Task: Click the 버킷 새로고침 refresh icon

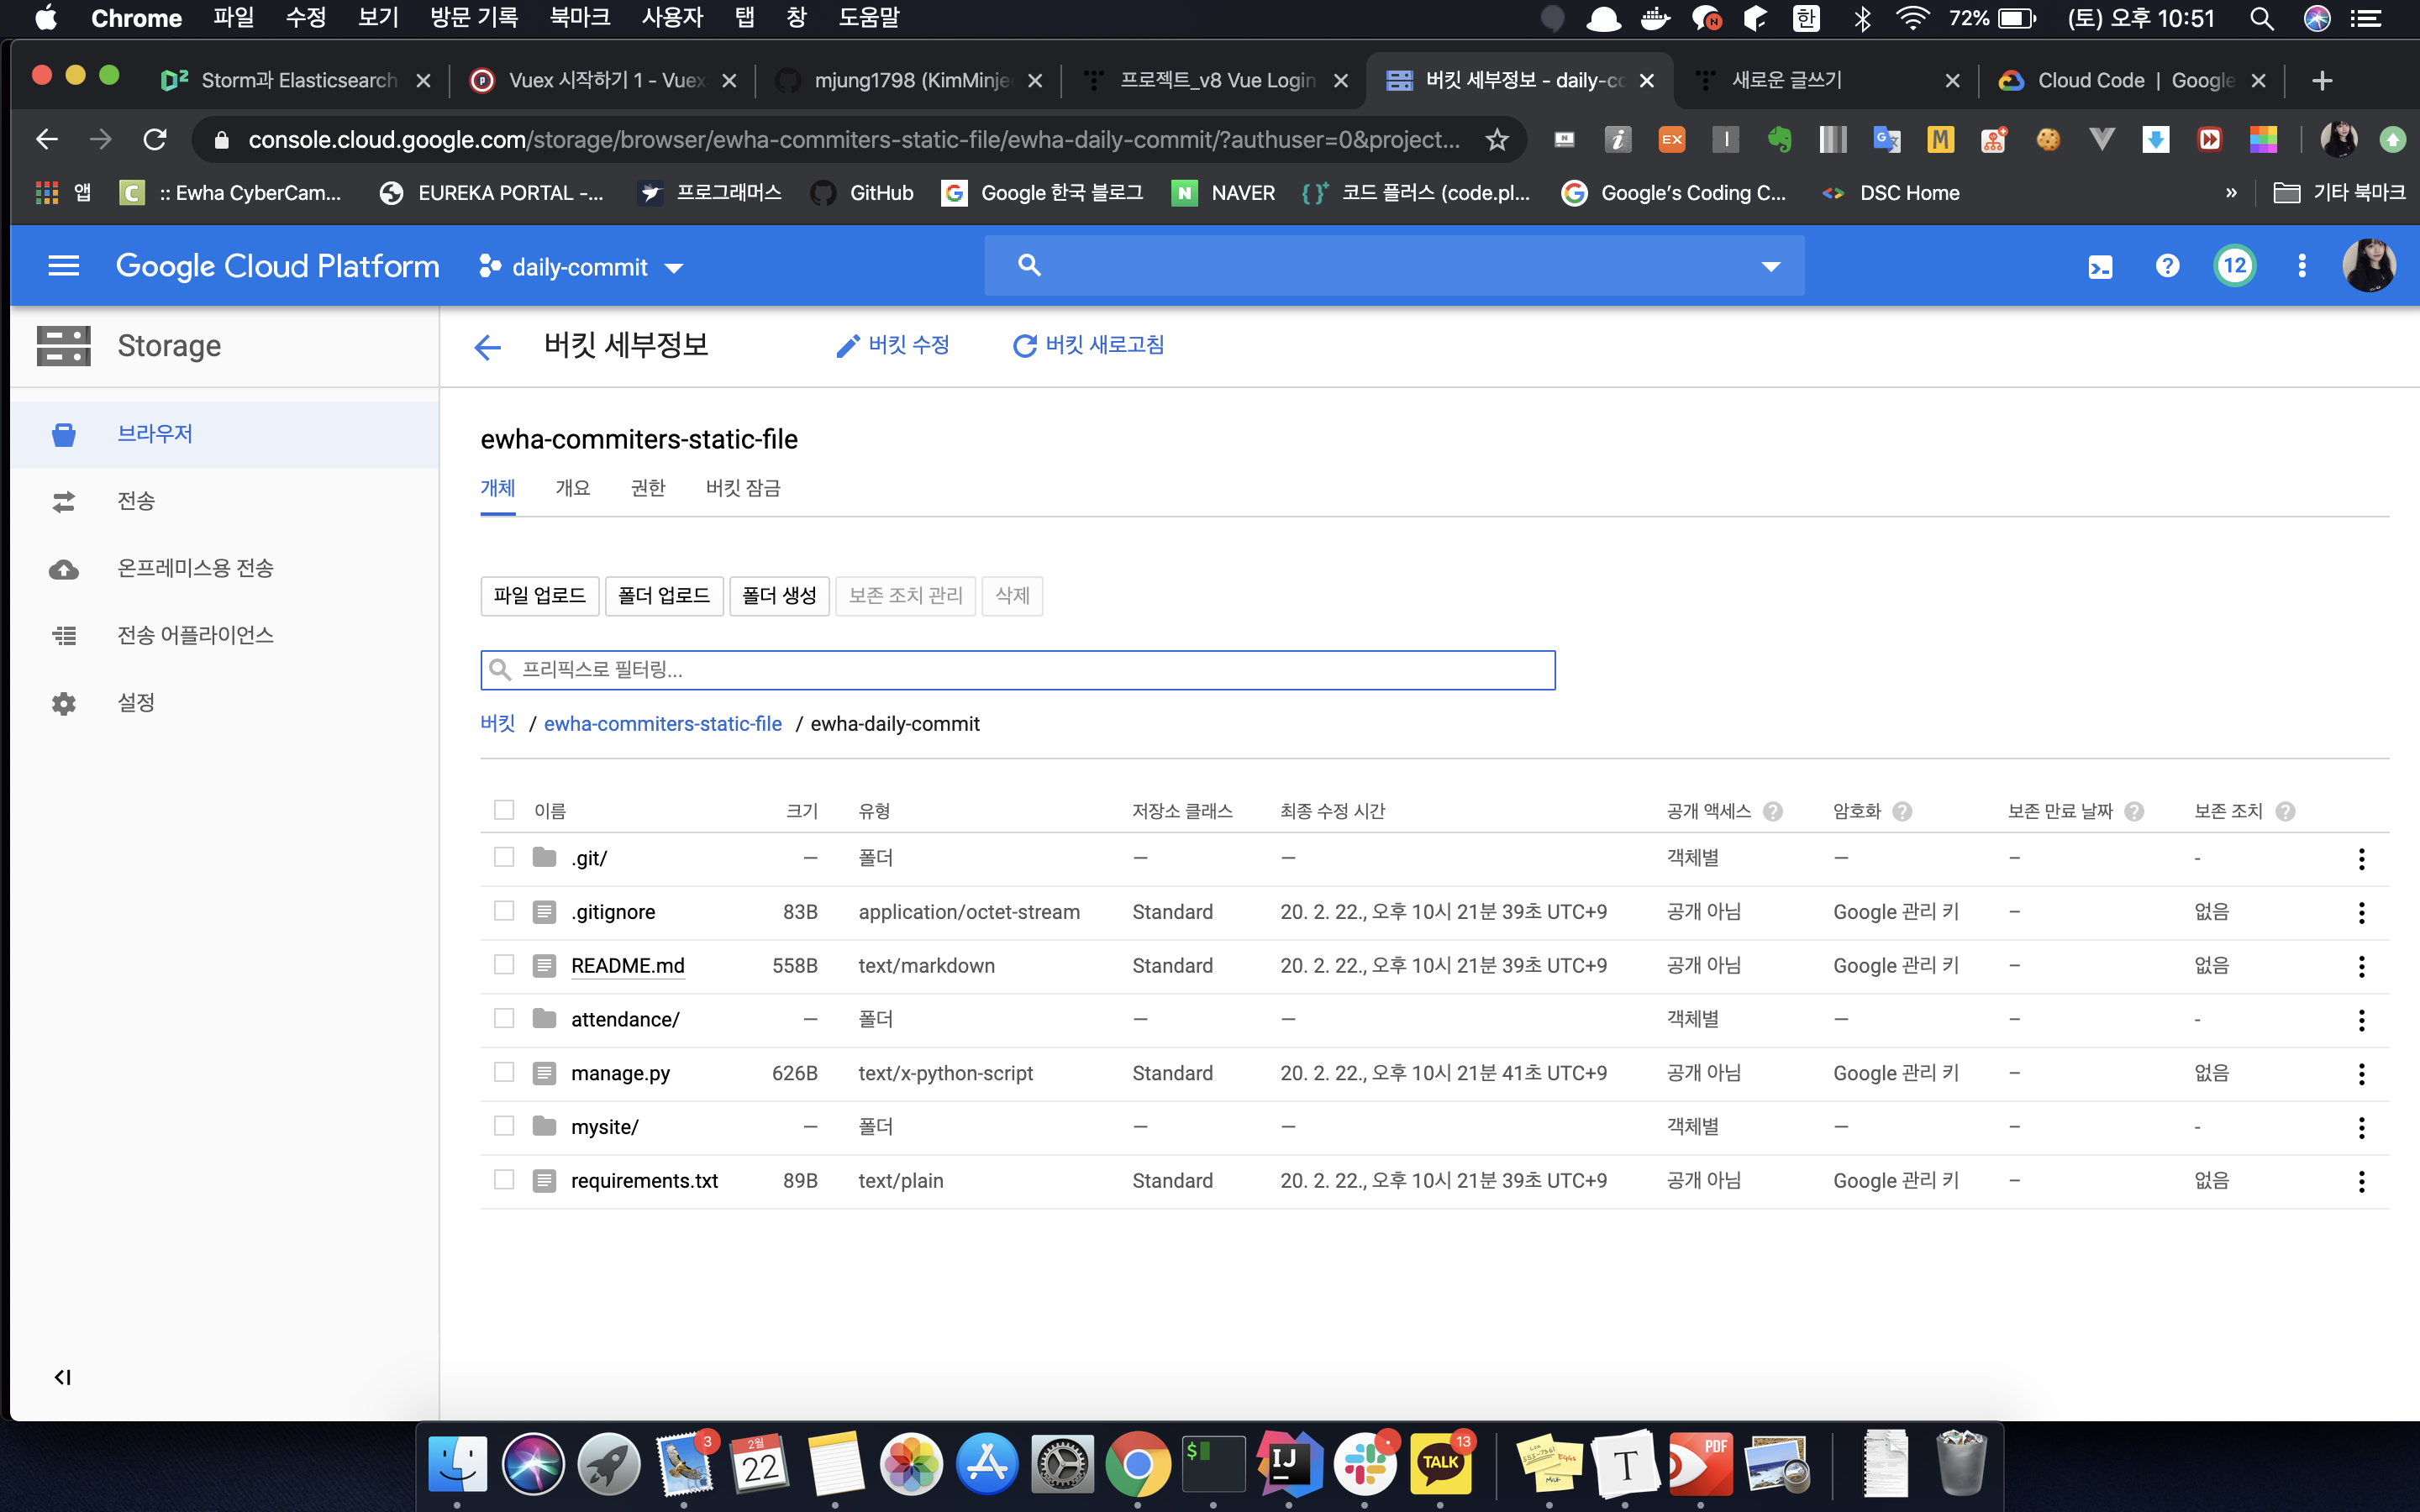Action: tap(1024, 346)
